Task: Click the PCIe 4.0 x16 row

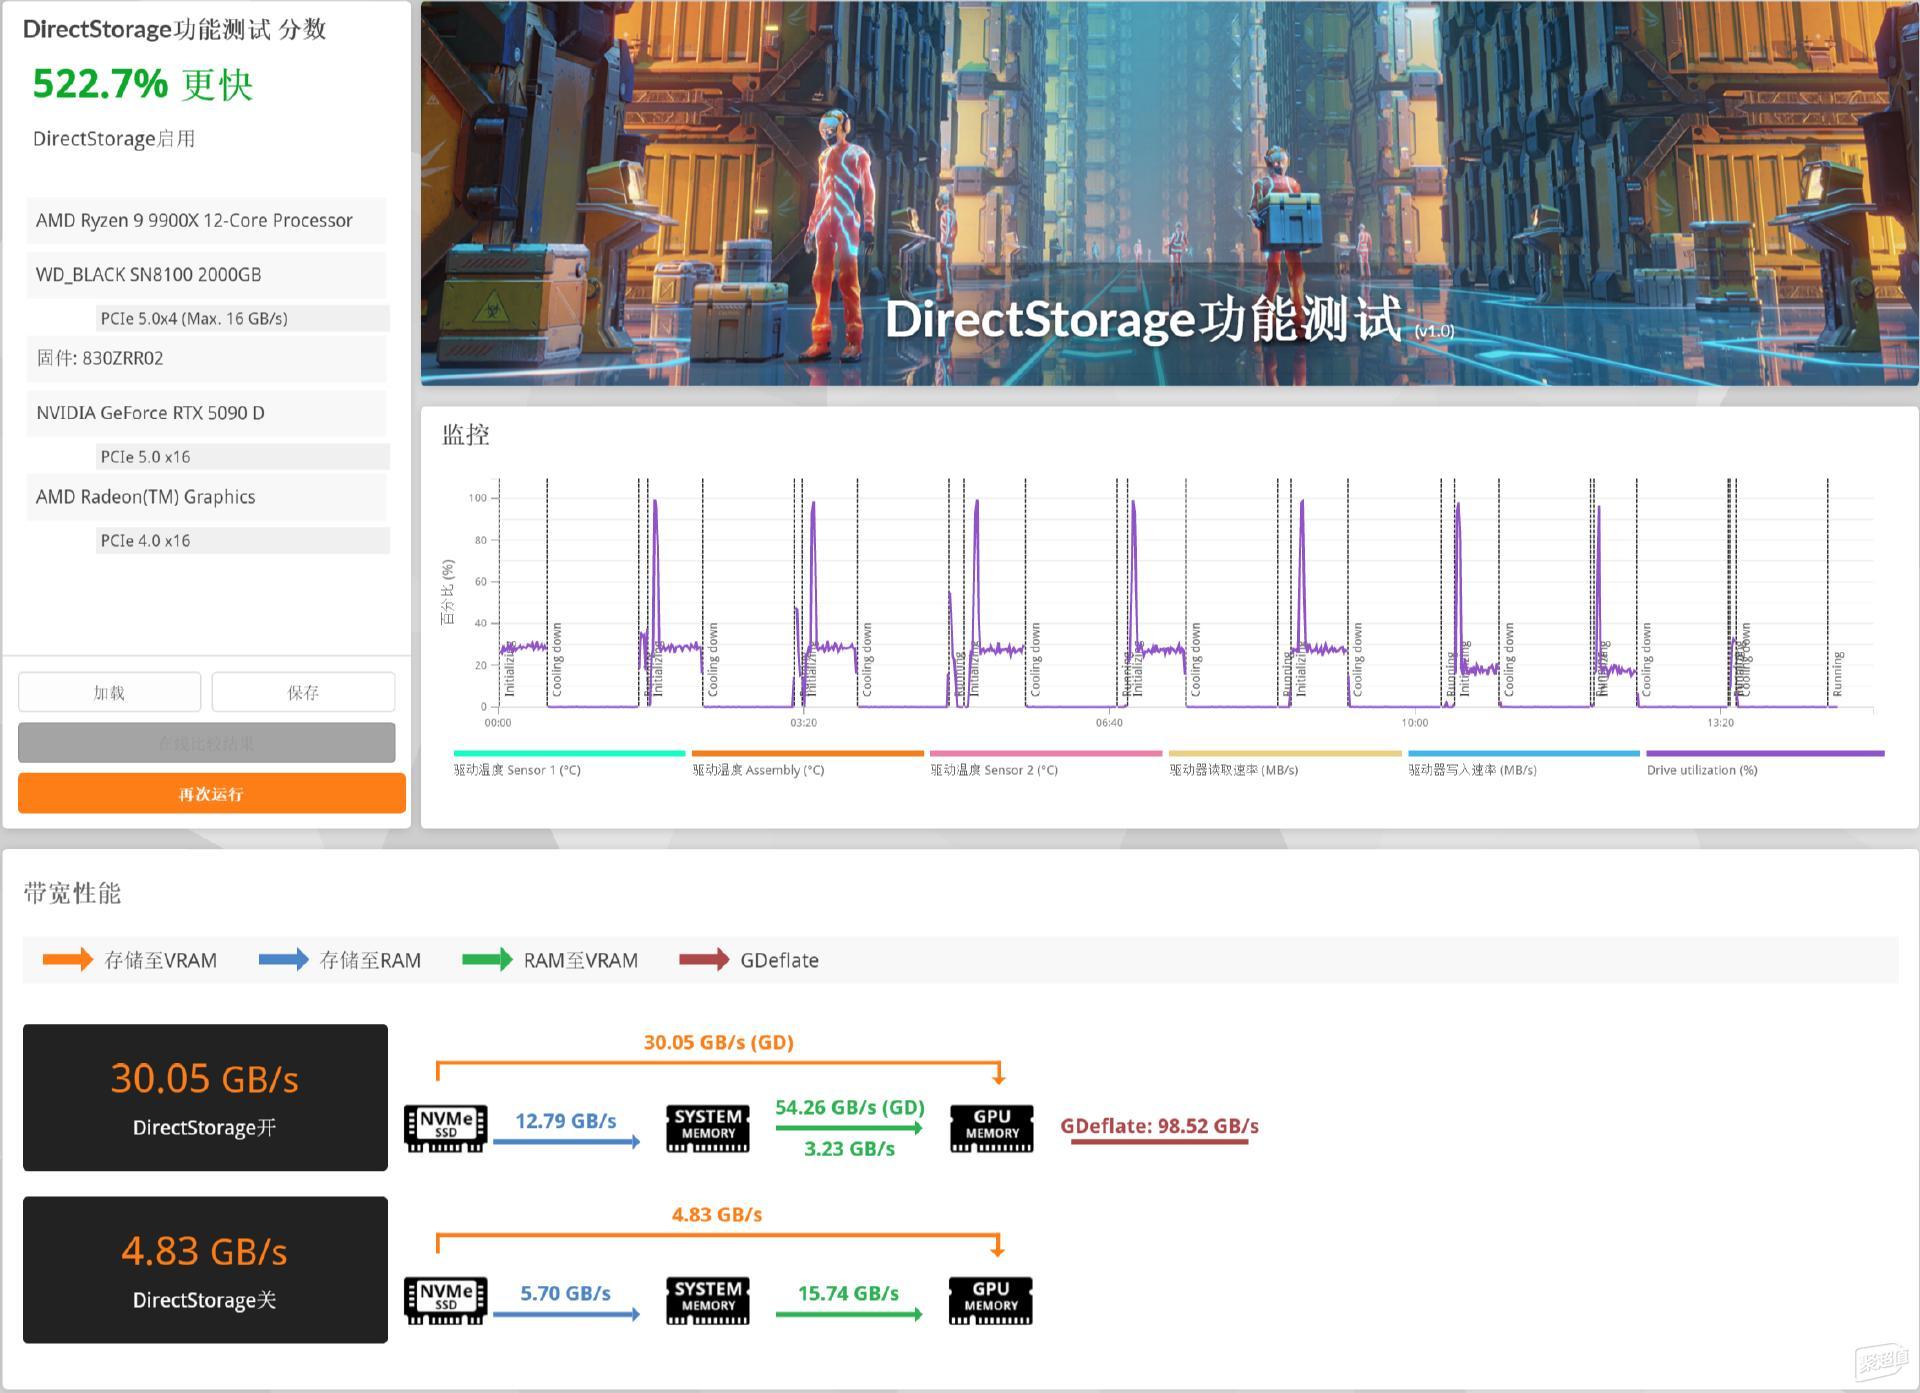Action: pyautogui.click(x=243, y=541)
